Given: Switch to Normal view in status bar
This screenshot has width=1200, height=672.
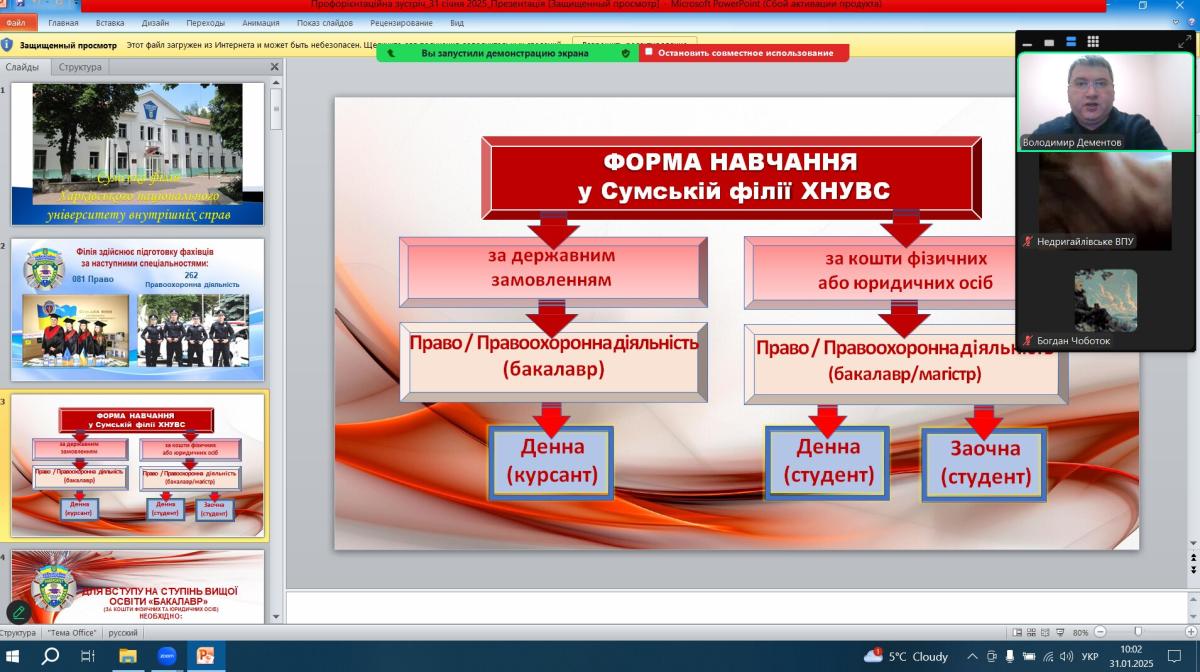Looking at the screenshot, I should click(x=1017, y=633).
